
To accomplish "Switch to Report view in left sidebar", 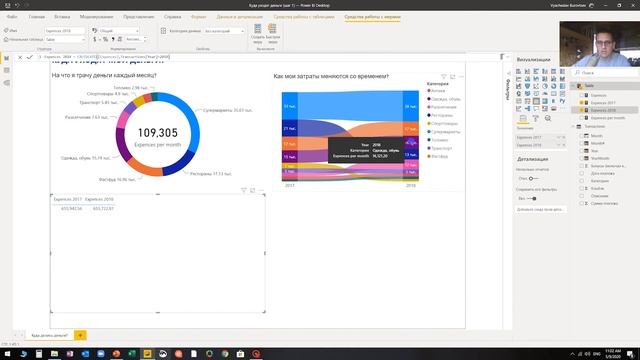I will (7, 58).
